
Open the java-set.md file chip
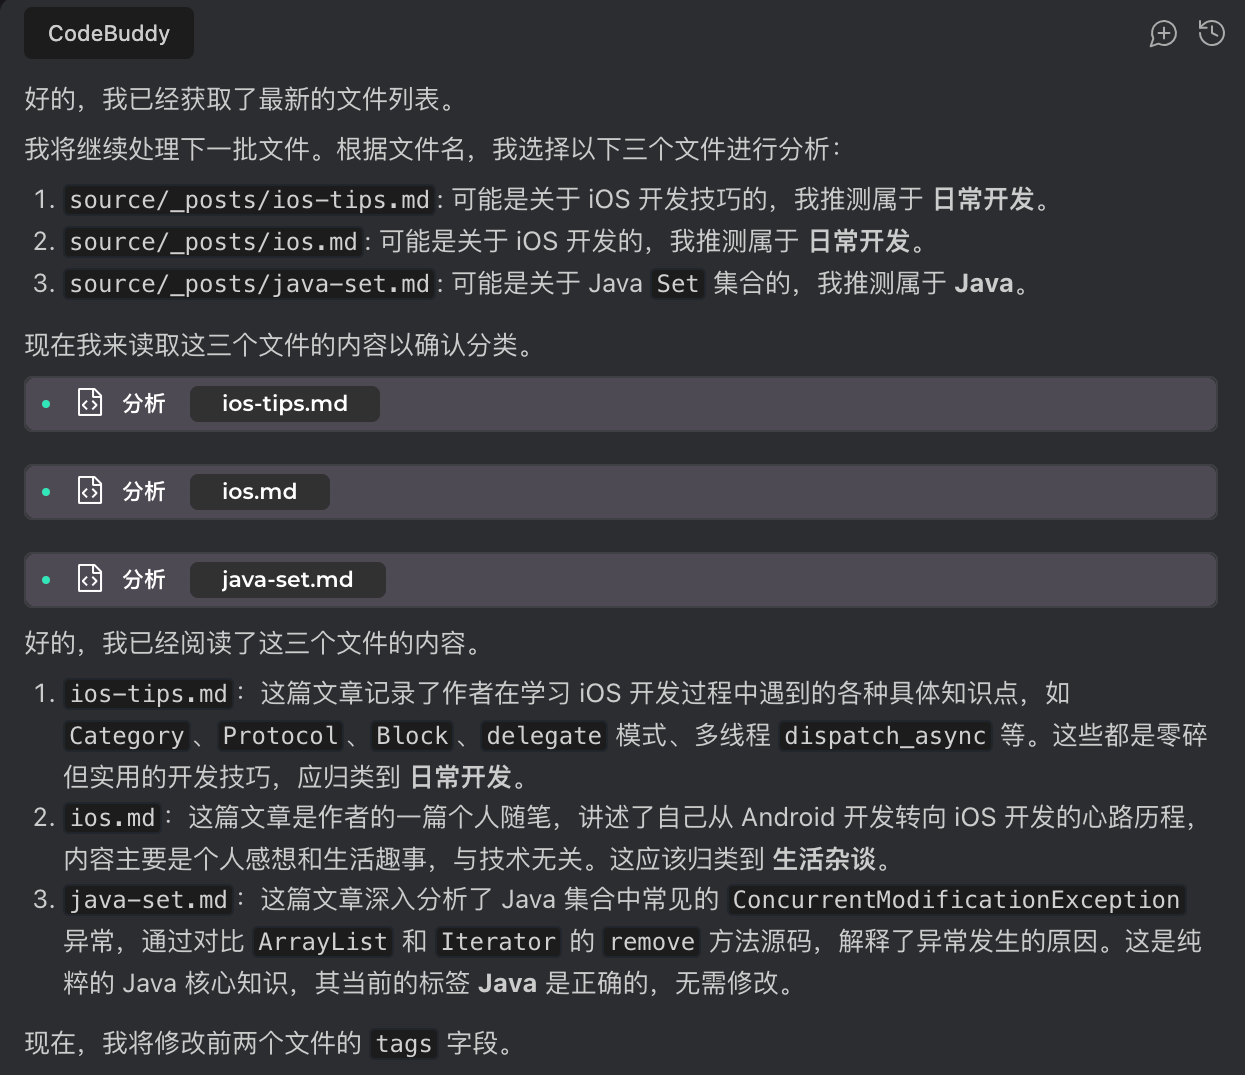point(288,580)
